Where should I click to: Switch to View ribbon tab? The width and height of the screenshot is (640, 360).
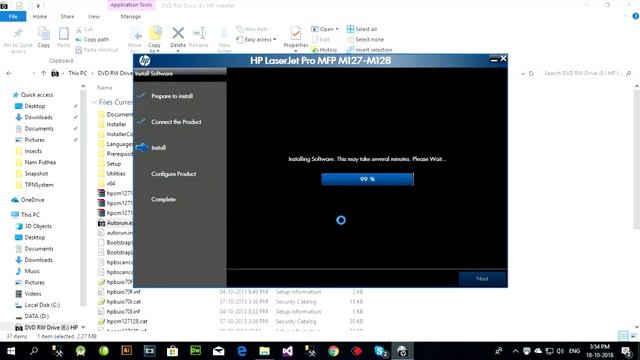coord(93,16)
